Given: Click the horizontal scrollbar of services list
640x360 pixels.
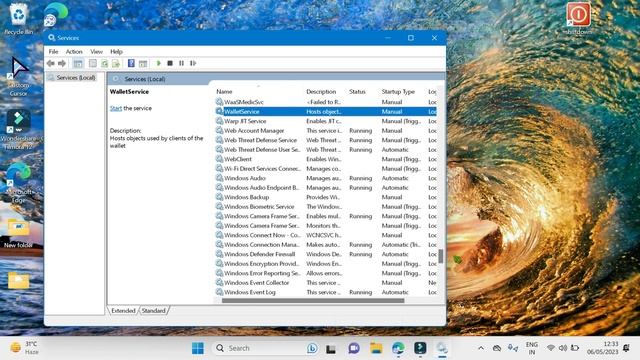Looking at the screenshot, I should [313, 301].
